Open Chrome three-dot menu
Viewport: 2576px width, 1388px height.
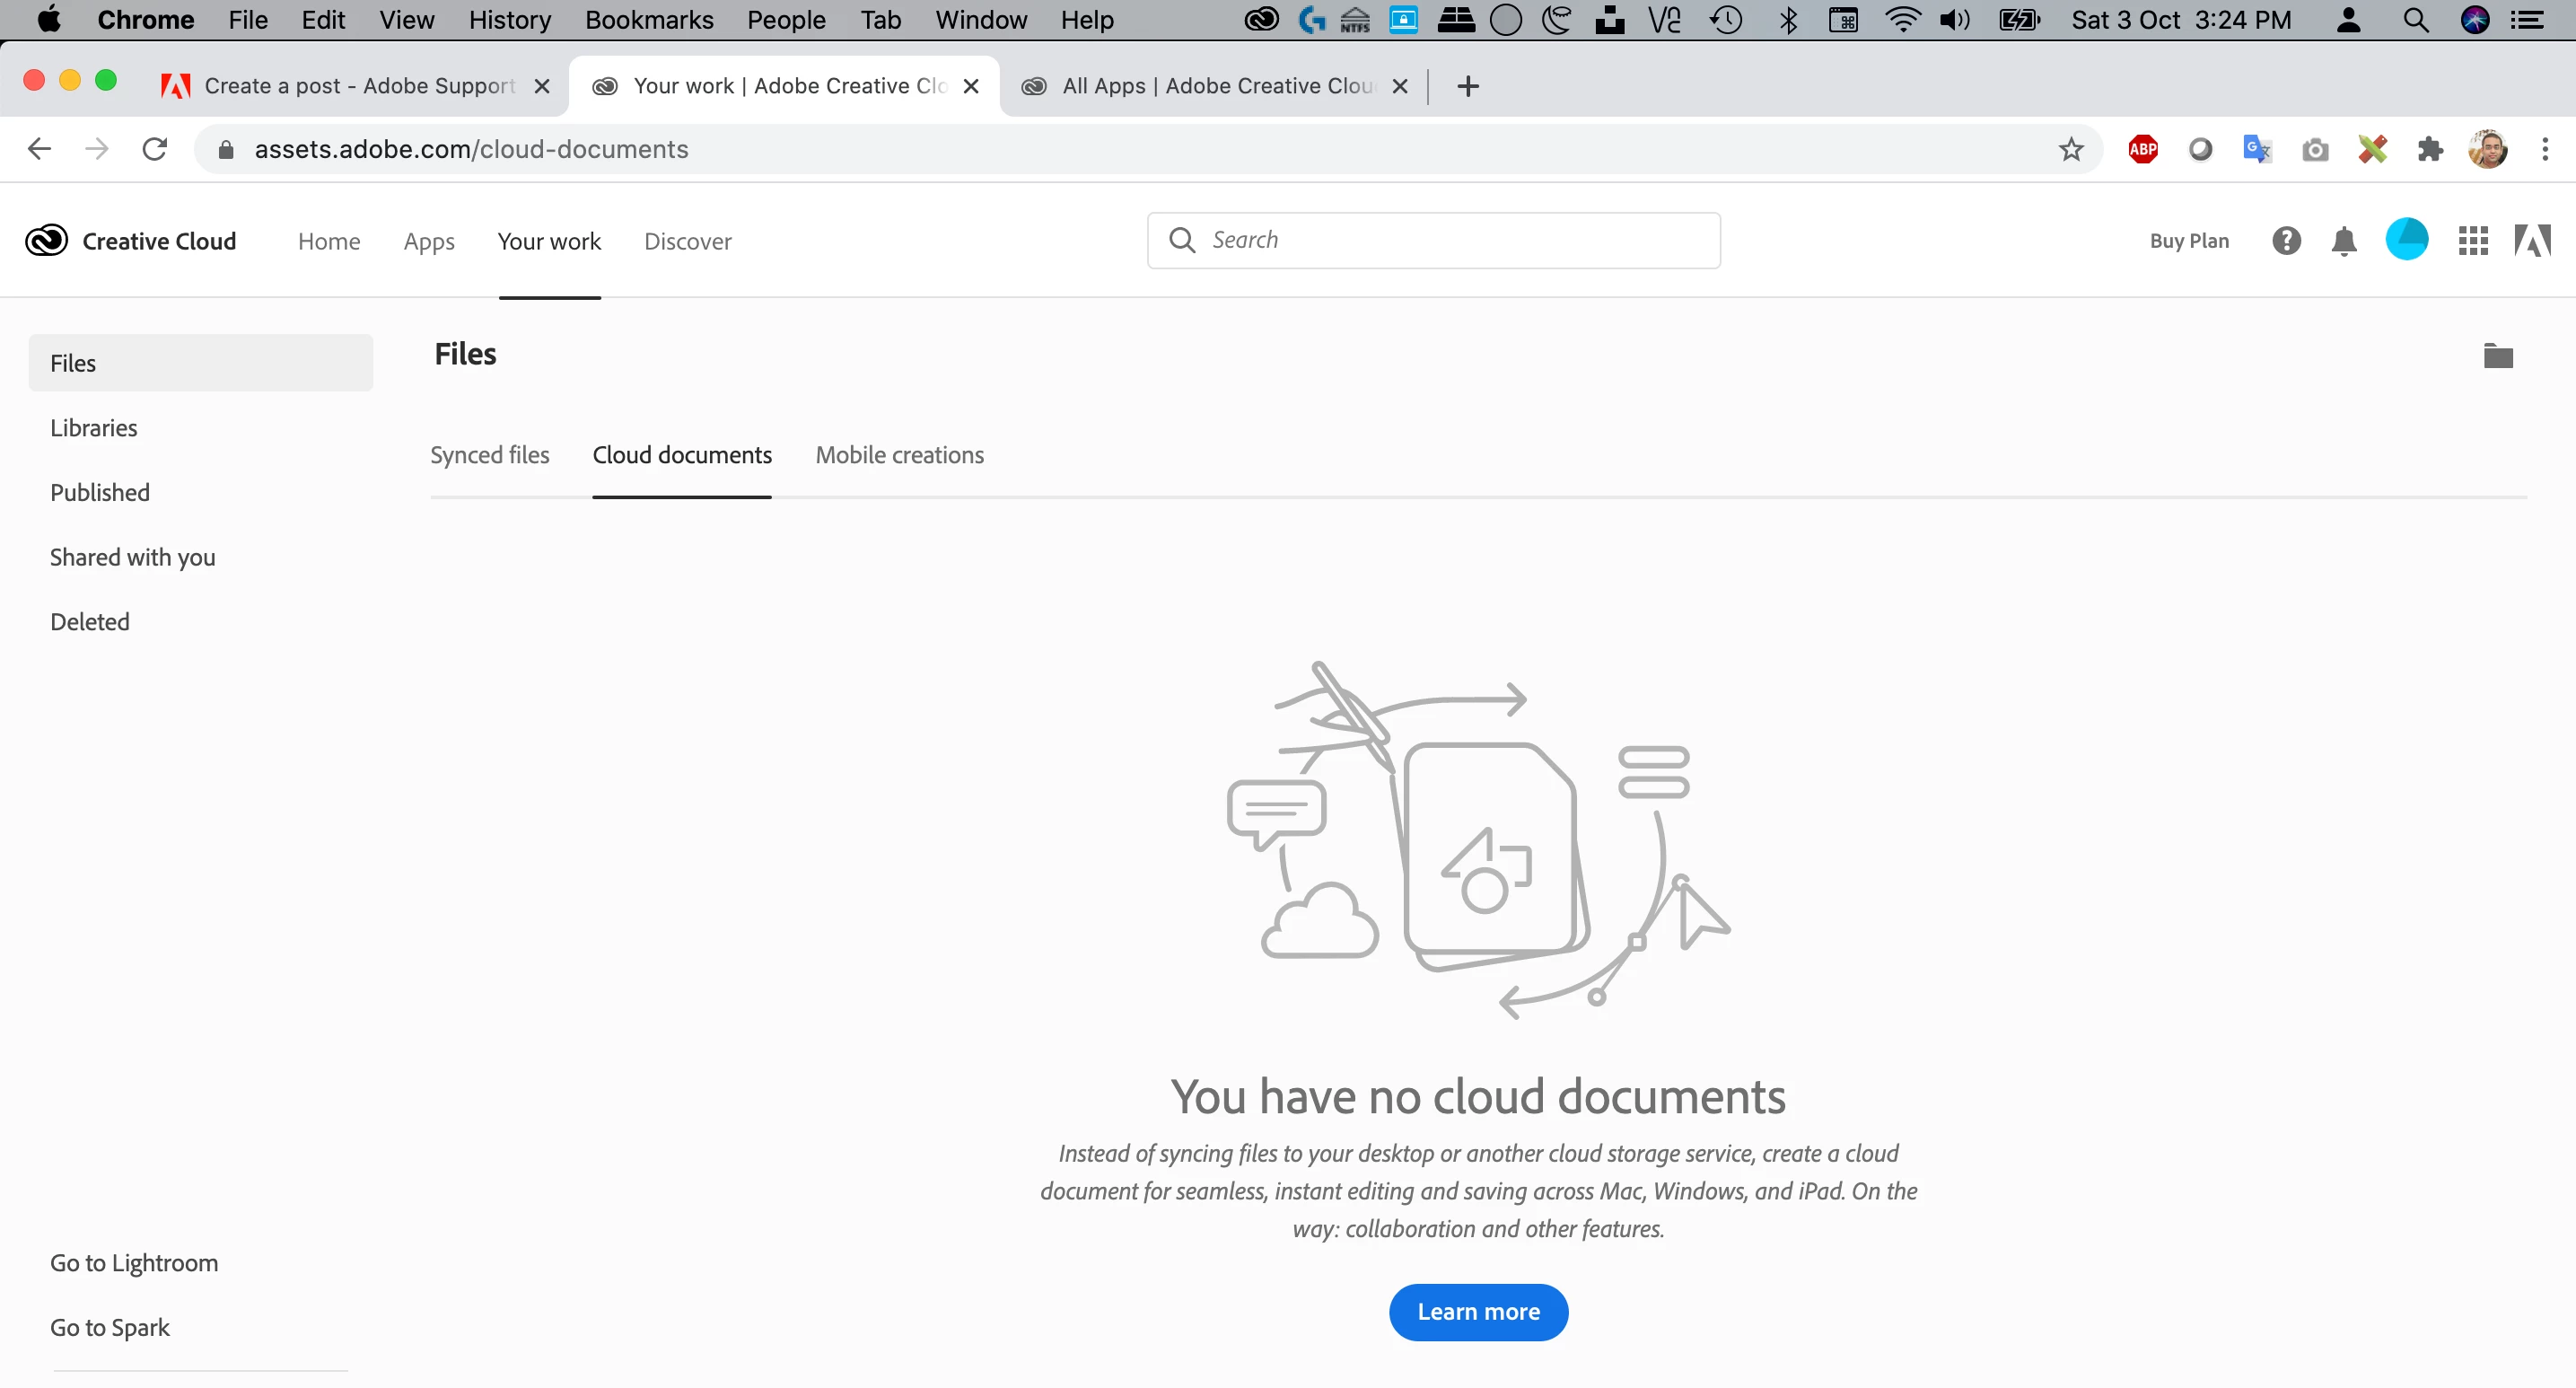tap(2544, 150)
